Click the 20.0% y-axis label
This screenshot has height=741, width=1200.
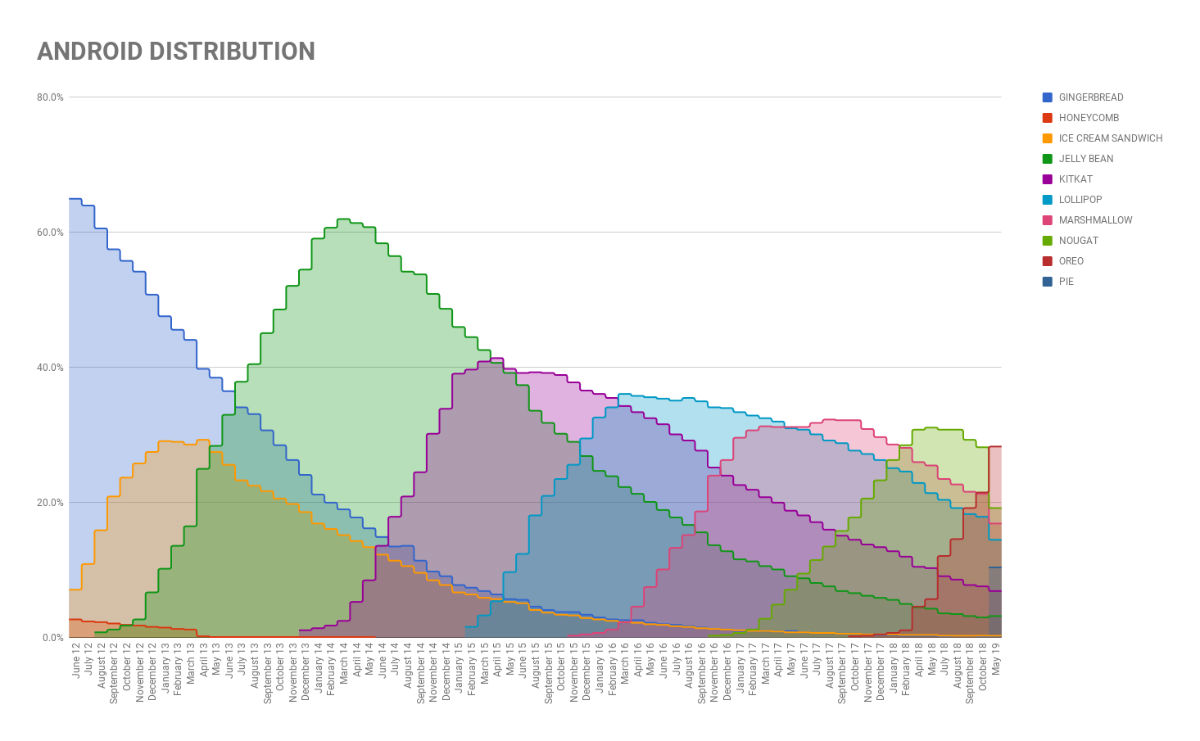point(51,503)
